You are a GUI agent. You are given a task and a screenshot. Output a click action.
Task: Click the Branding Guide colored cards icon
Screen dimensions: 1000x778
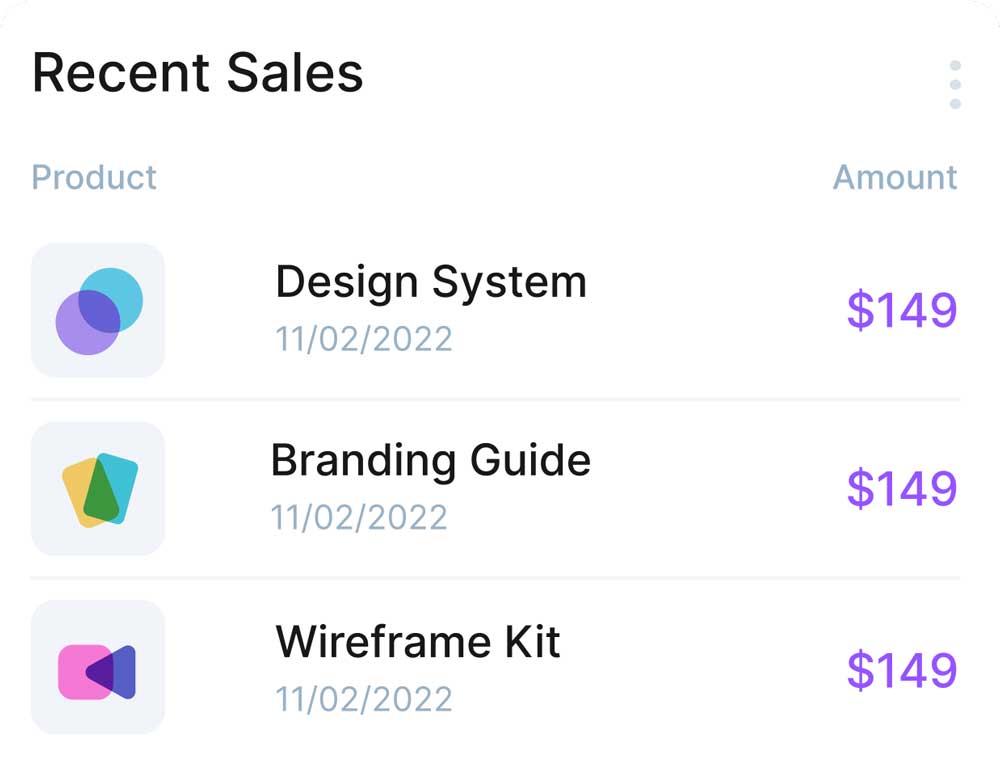click(98, 489)
